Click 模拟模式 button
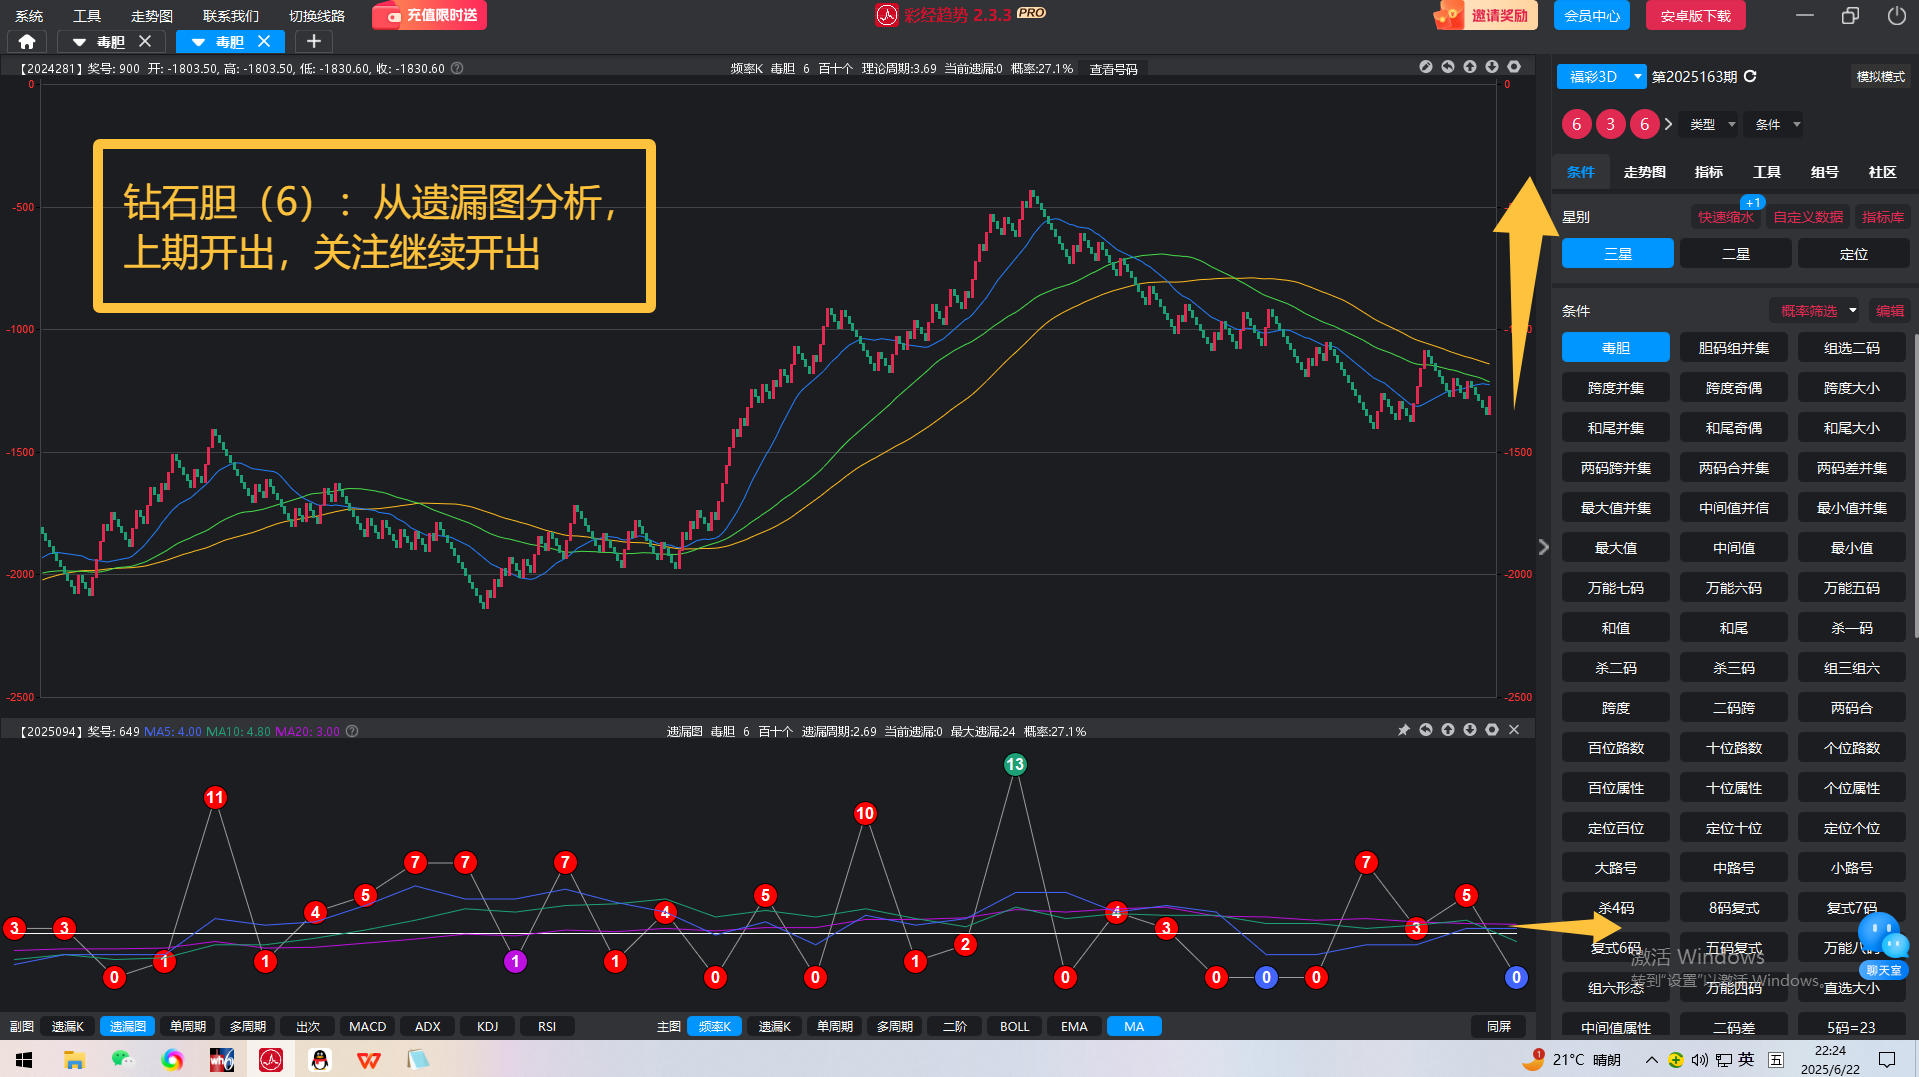This screenshot has width=1919, height=1077. coord(1880,76)
